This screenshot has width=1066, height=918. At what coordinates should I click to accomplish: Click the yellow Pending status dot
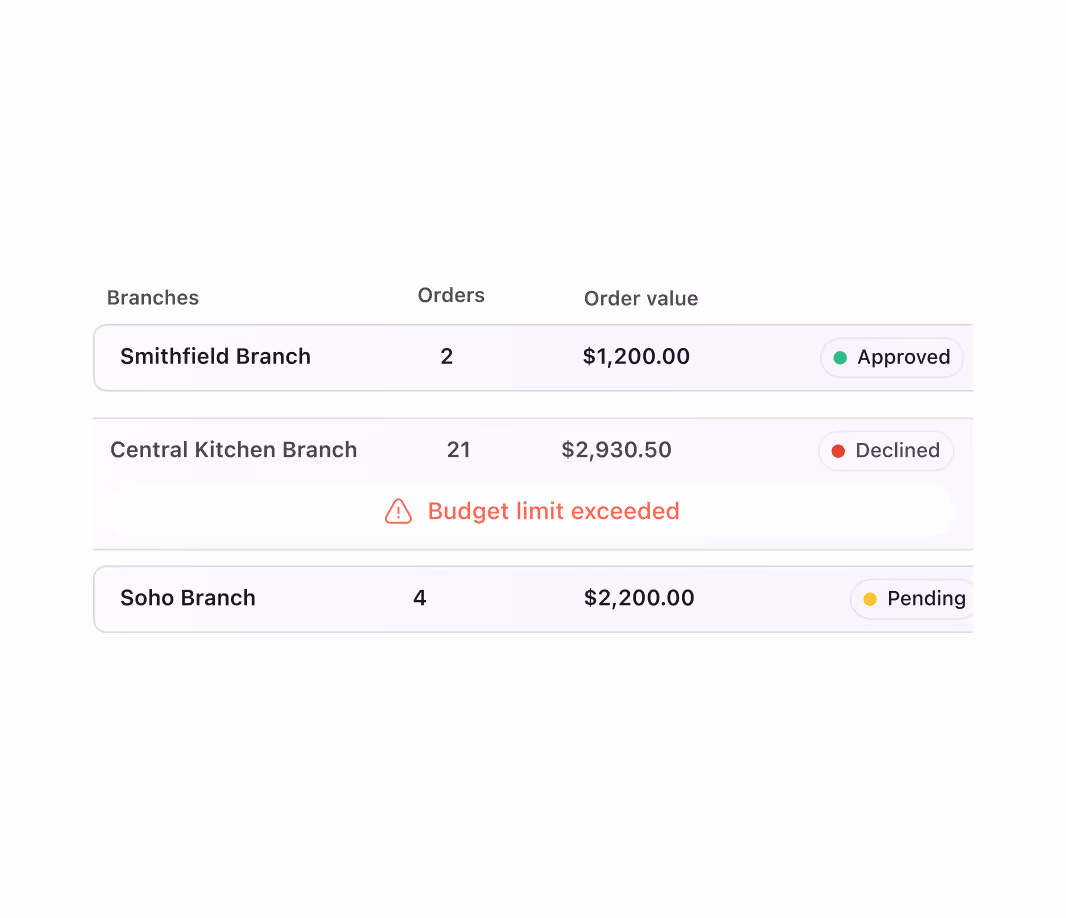click(x=870, y=599)
